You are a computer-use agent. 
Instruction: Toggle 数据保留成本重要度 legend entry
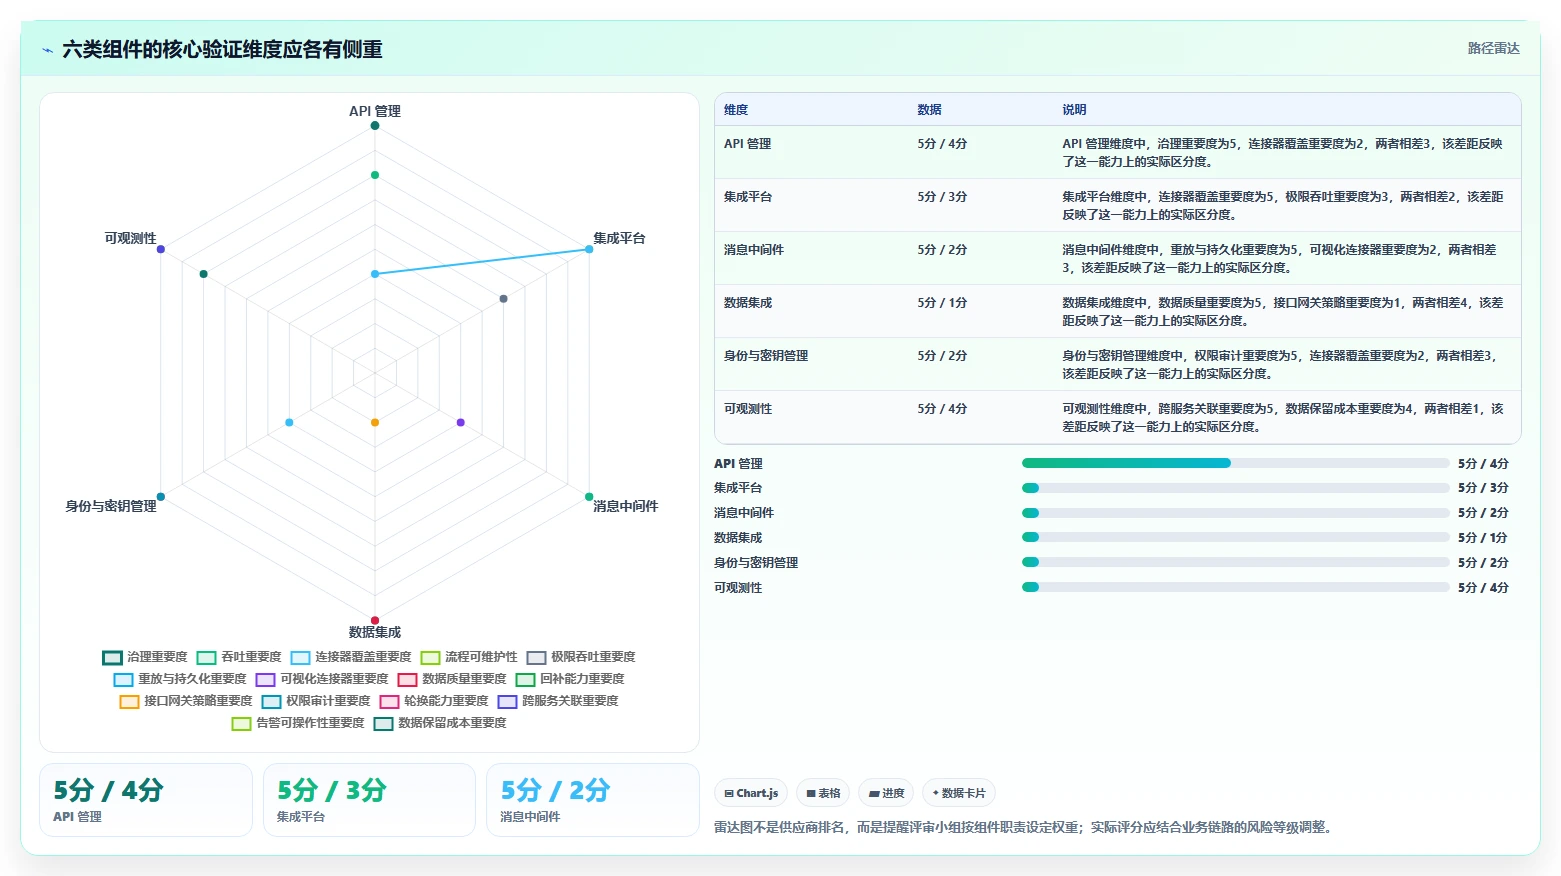440,723
